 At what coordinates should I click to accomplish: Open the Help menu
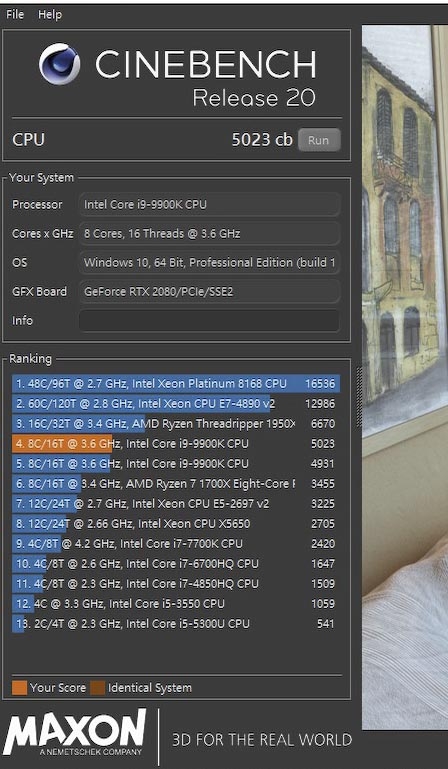tap(50, 15)
